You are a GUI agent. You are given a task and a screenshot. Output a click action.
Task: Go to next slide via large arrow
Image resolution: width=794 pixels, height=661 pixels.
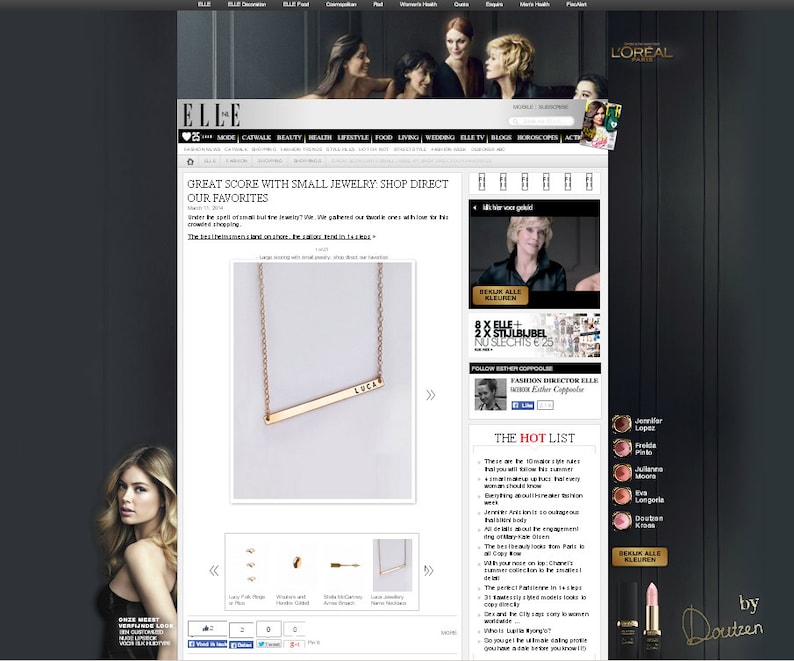[430, 395]
